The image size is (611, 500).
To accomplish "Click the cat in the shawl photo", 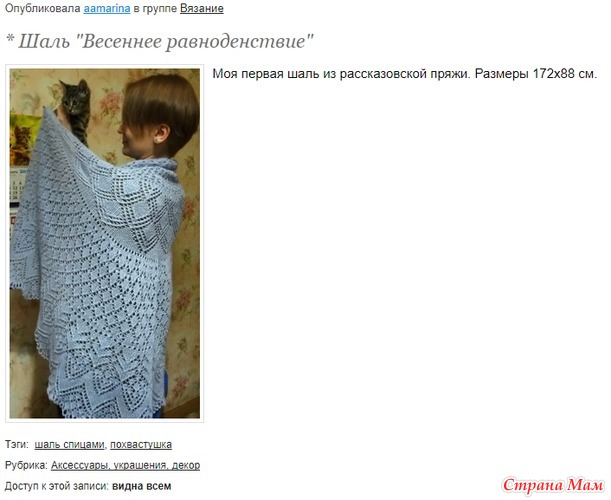I will (75, 110).
